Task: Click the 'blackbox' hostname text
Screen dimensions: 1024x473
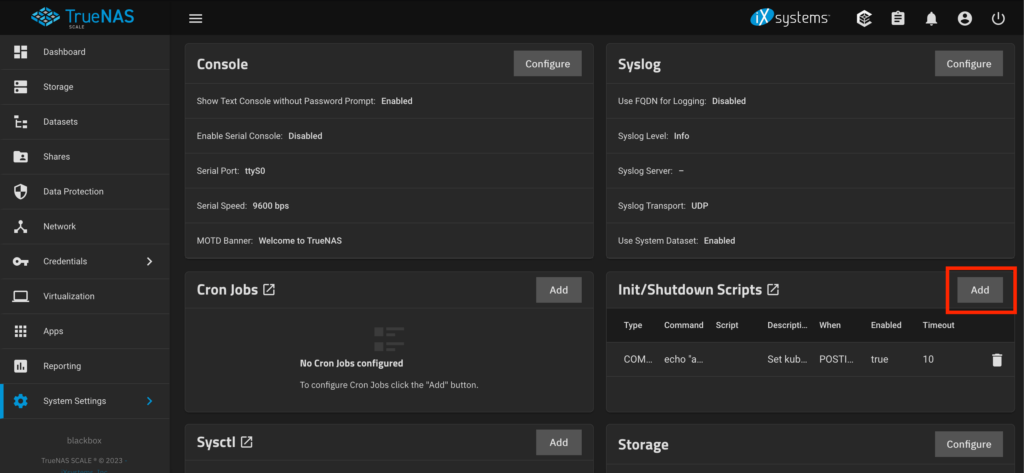Action: 84,440
